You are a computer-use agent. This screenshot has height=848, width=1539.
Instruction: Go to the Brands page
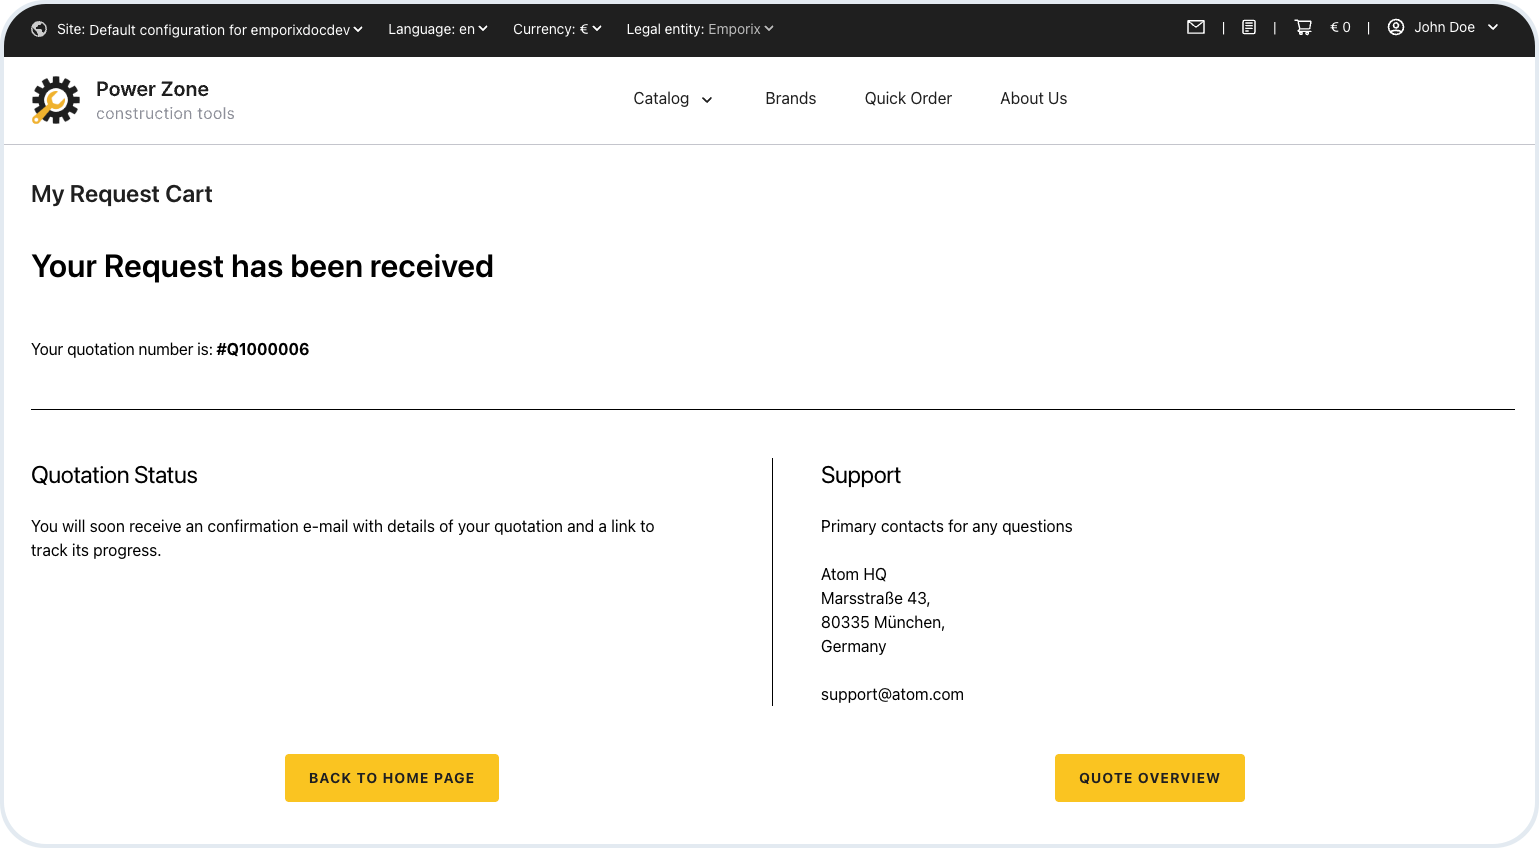point(790,98)
